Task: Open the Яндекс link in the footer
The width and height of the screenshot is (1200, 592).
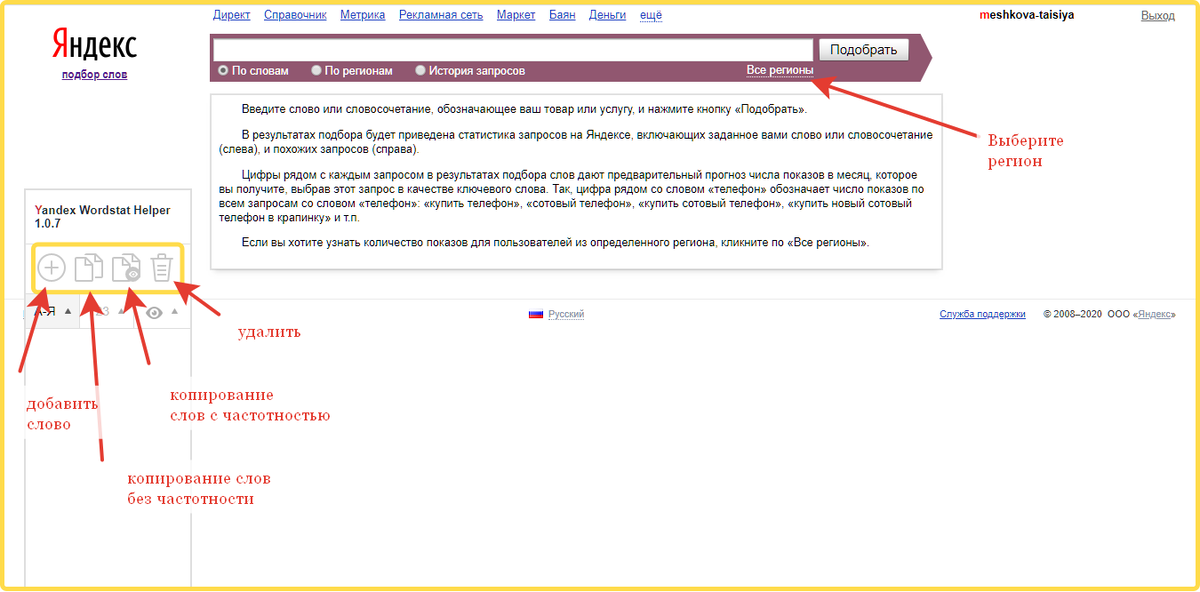Action: coord(1153,314)
